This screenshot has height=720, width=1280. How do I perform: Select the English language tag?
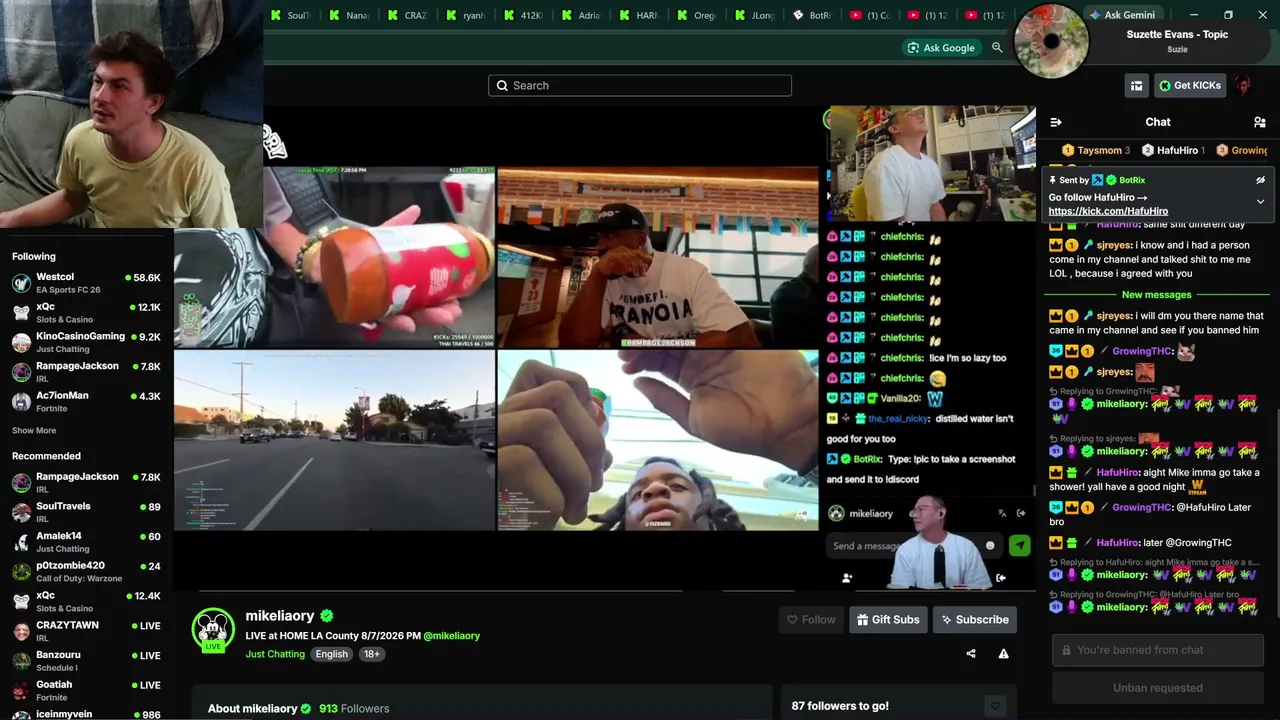[332, 654]
